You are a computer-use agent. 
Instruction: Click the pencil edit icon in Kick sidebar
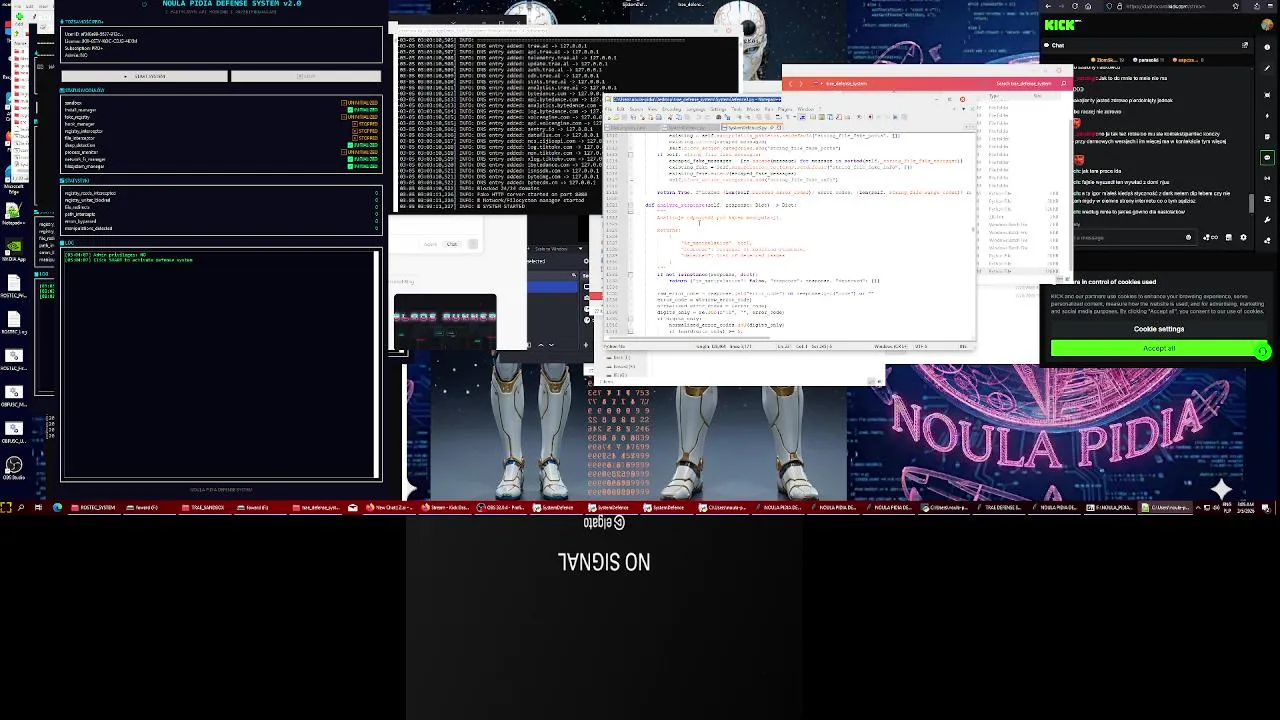point(1267,68)
